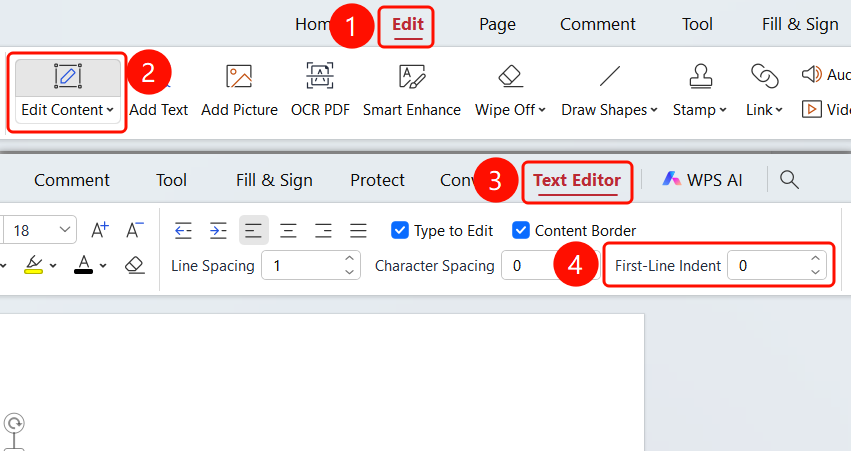Click the Stamp tool icon
Viewport: 851px width, 451px height.
[701, 76]
